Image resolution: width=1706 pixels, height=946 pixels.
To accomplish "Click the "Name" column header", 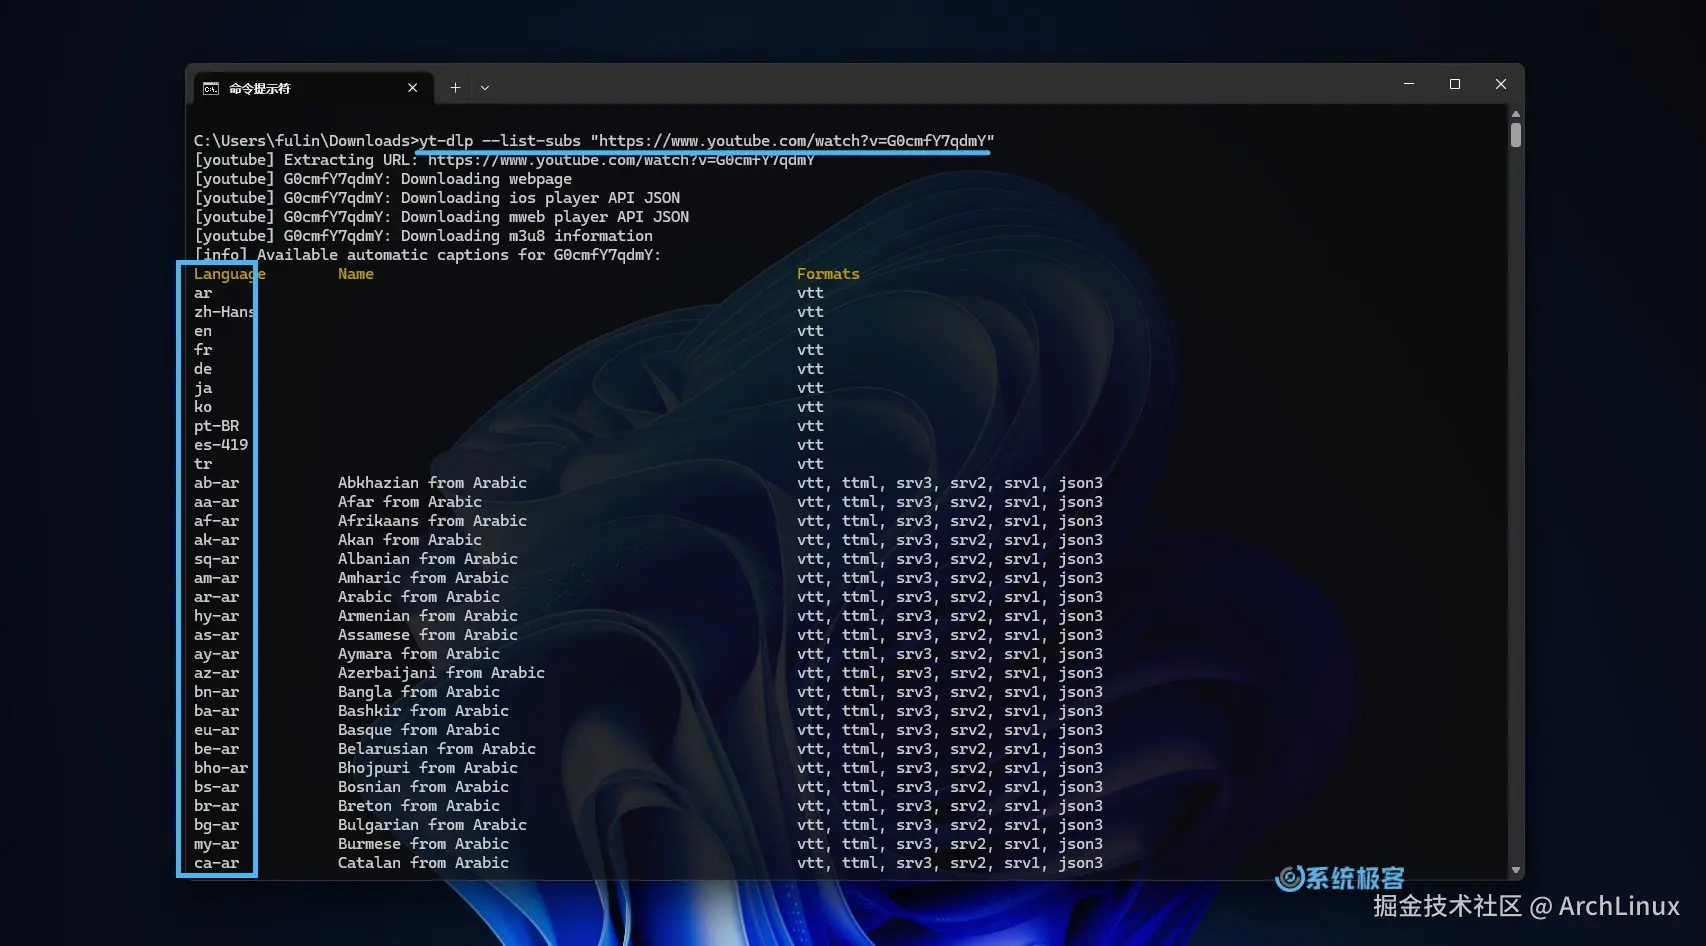I will coord(356,274).
